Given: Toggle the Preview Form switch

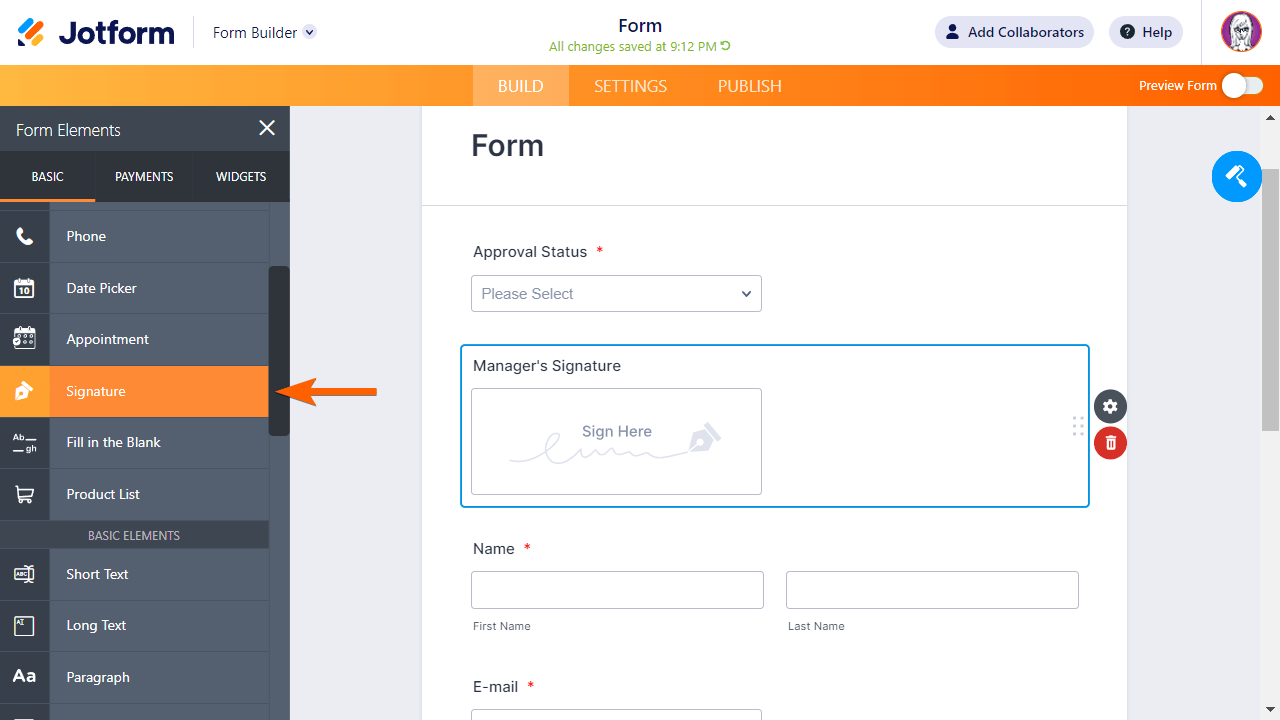Looking at the screenshot, I should 1242,86.
